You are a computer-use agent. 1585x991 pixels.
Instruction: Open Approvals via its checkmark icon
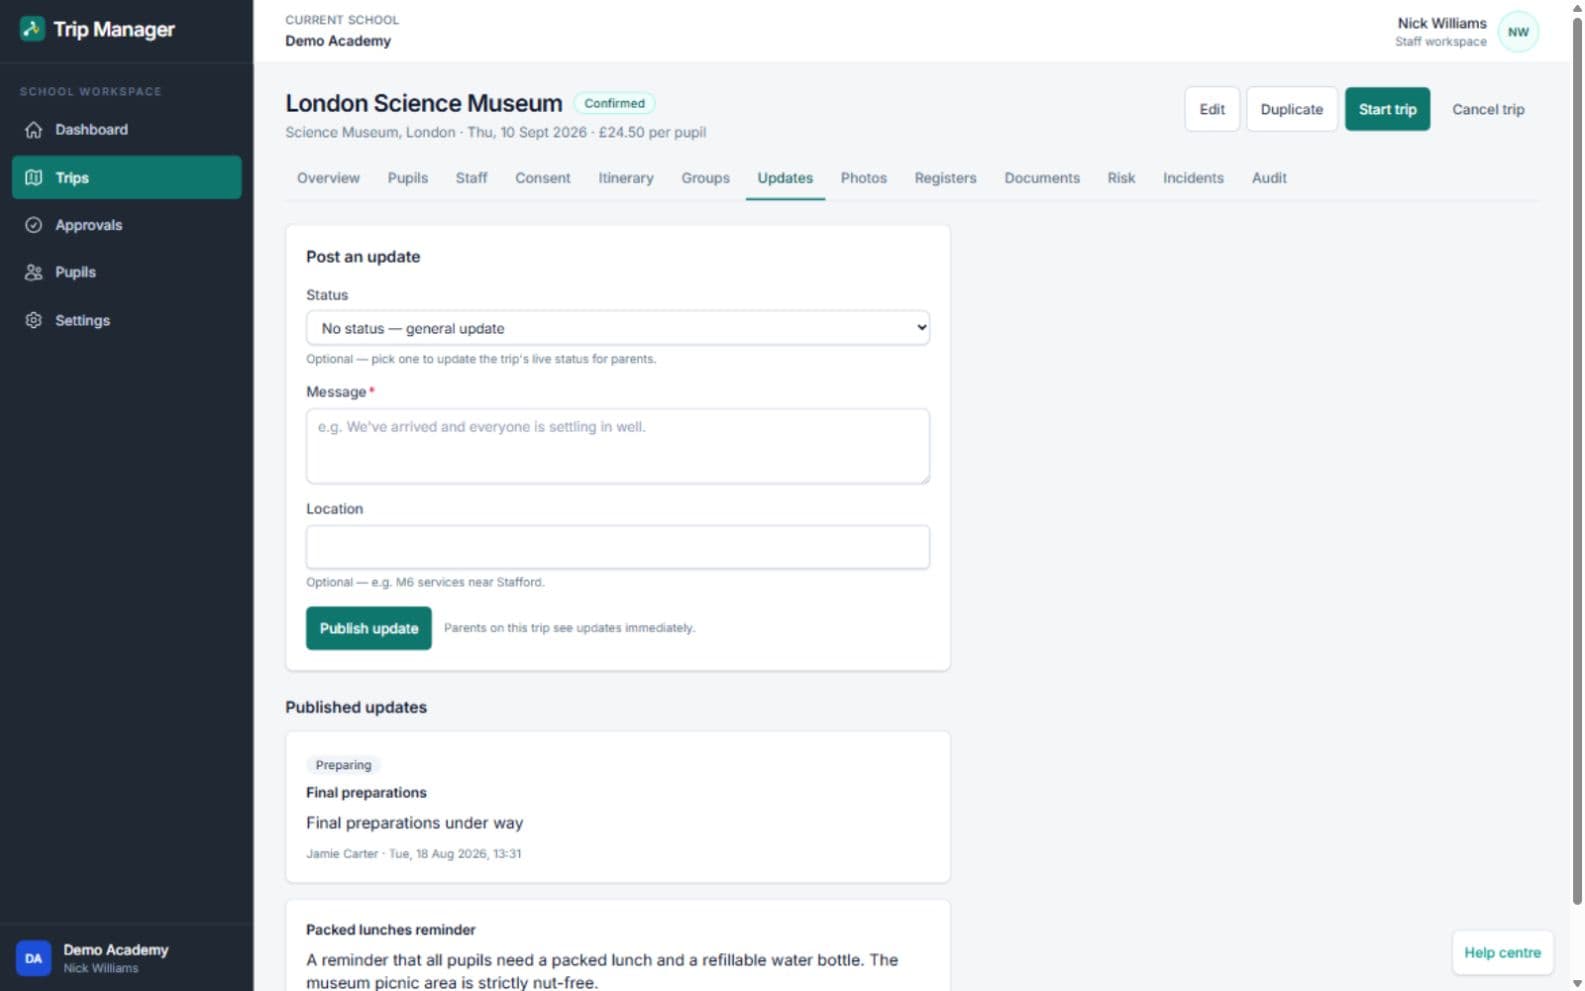click(x=34, y=225)
